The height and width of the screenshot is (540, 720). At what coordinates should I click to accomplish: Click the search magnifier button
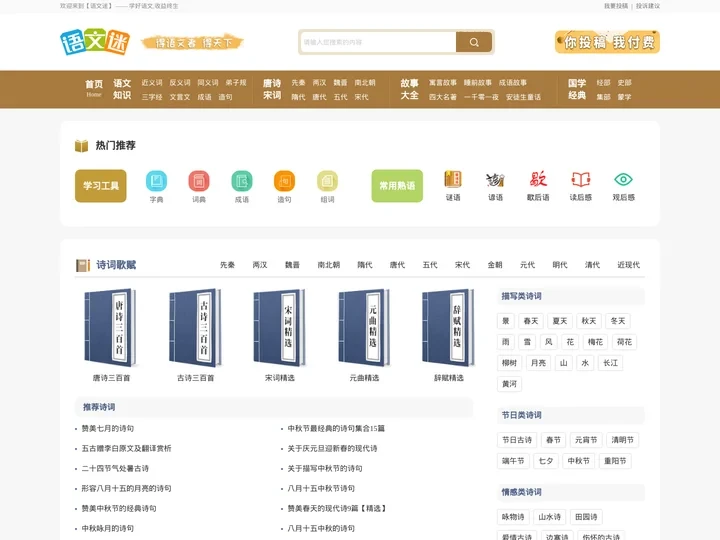(474, 42)
